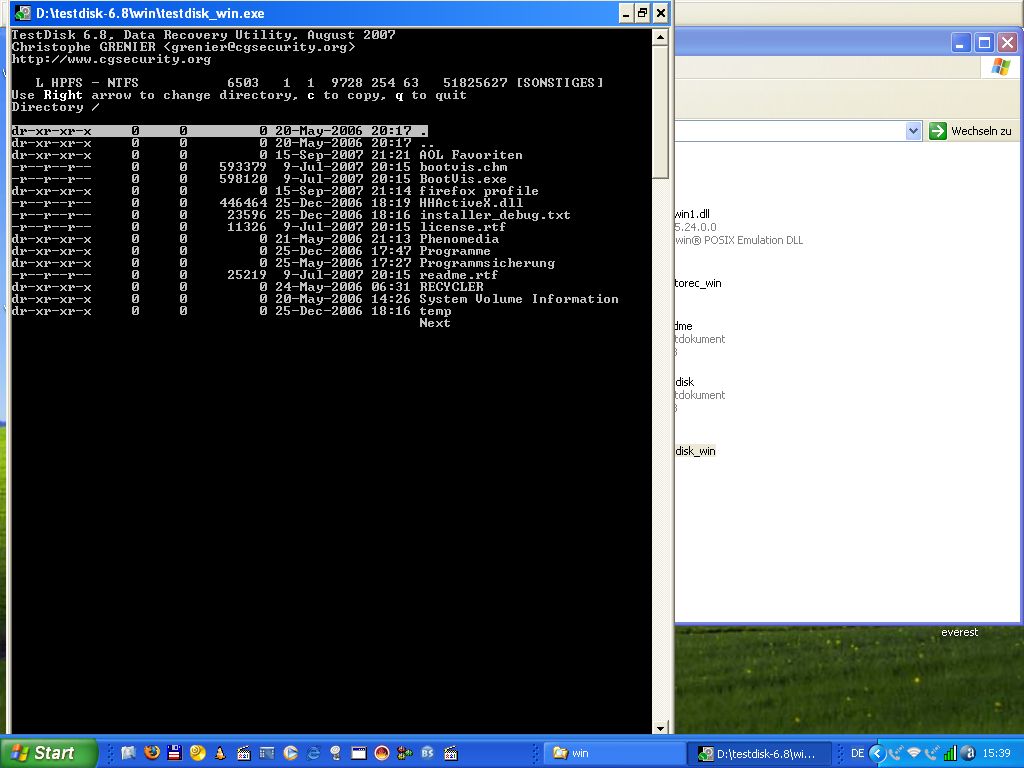The image size is (1024, 768).
Task: Click the console vertical scrollbar thumb
Action: pos(660,111)
